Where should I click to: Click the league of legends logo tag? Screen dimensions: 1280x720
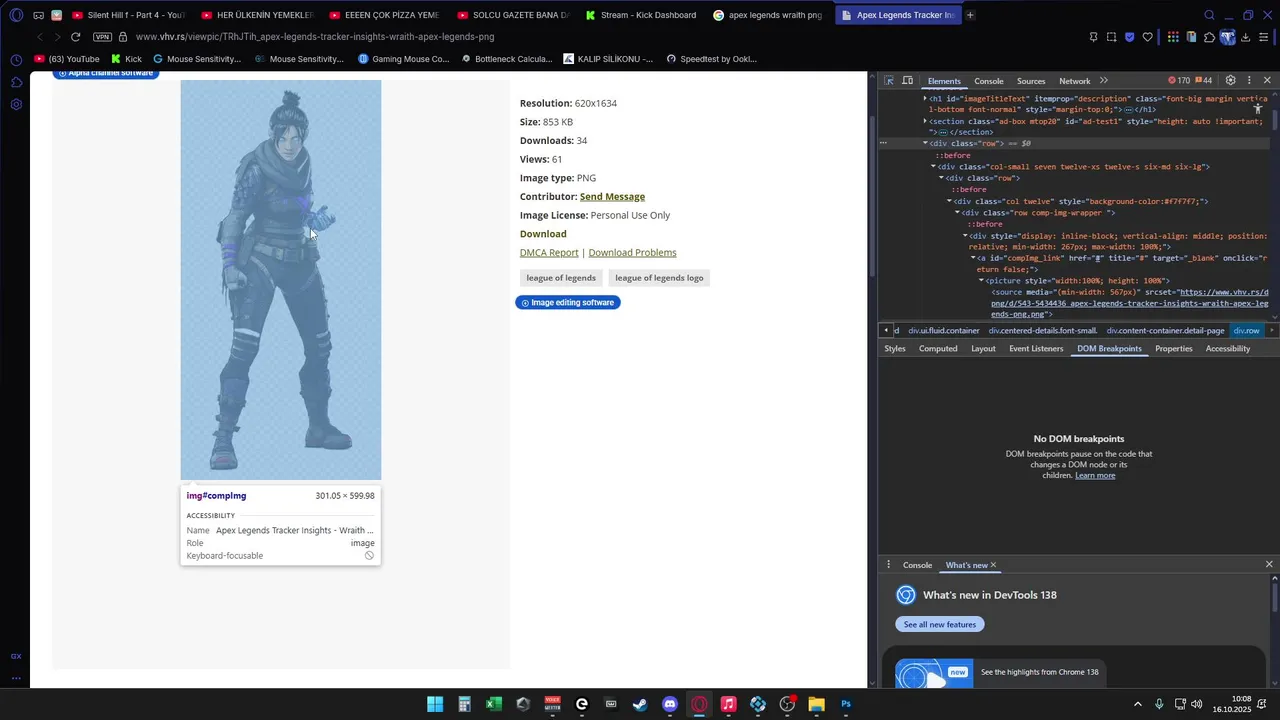tap(659, 278)
